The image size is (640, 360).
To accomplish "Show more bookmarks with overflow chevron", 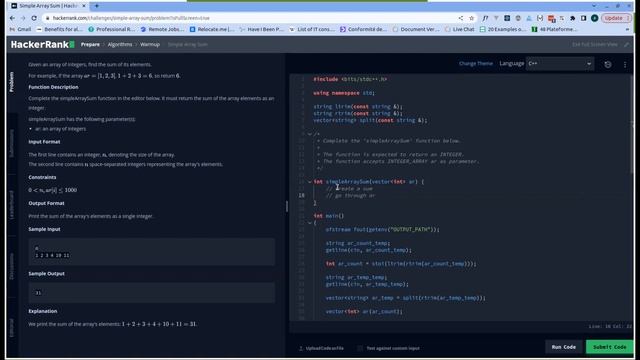I will [x=627, y=29].
